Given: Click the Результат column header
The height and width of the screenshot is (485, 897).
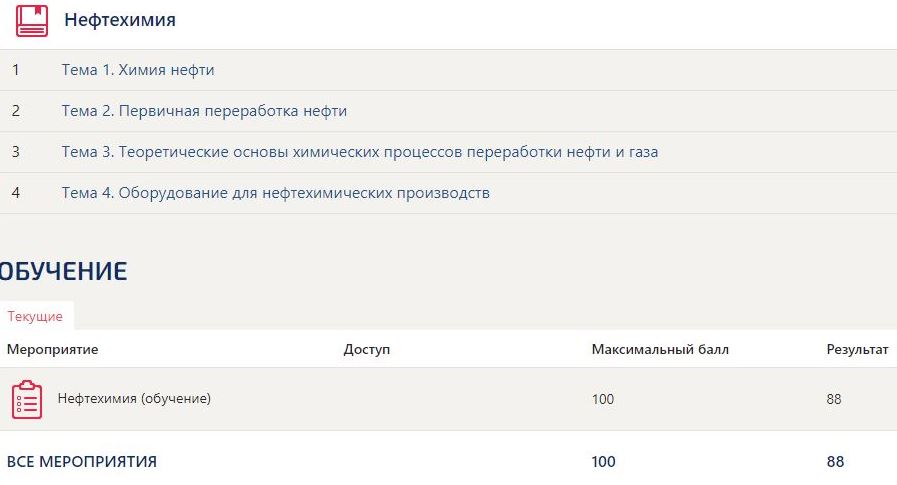Looking at the screenshot, I should pos(857,349).
